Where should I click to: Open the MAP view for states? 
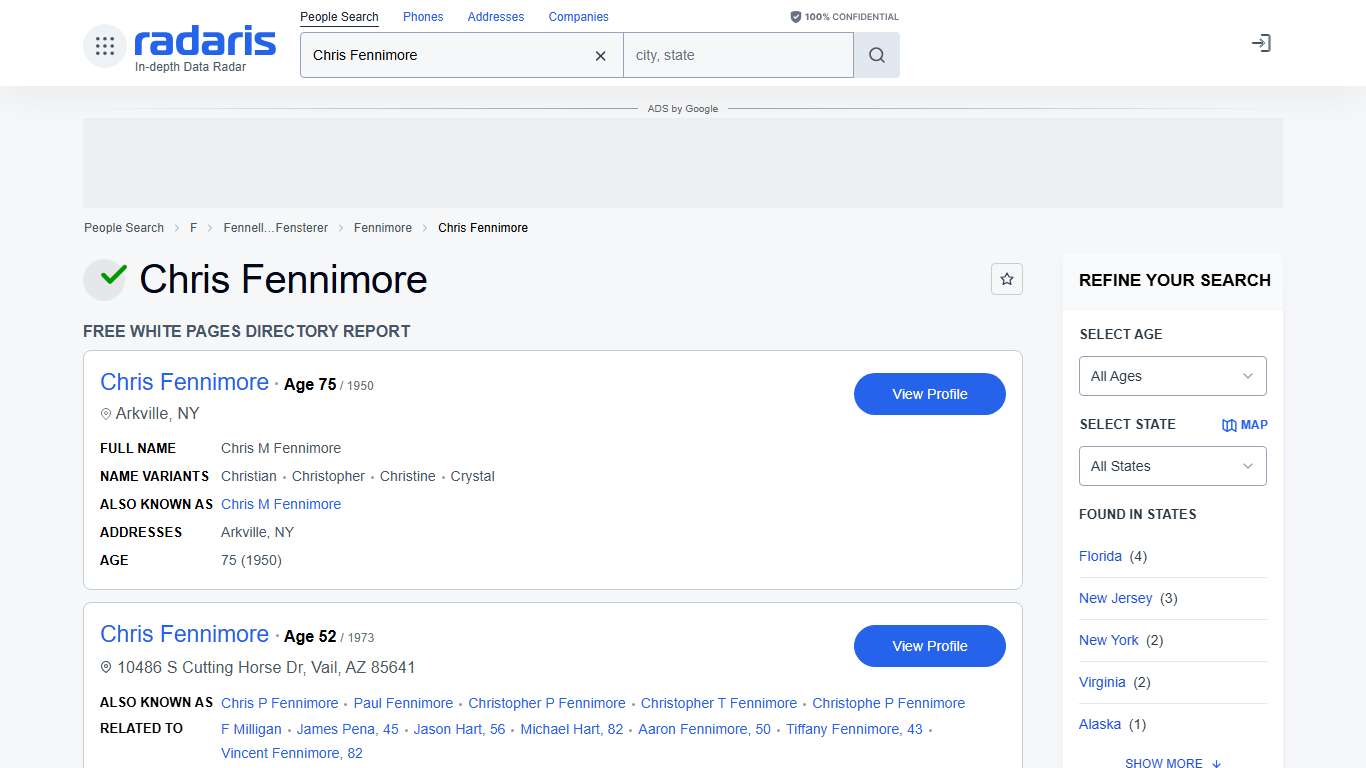[1245, 424]
